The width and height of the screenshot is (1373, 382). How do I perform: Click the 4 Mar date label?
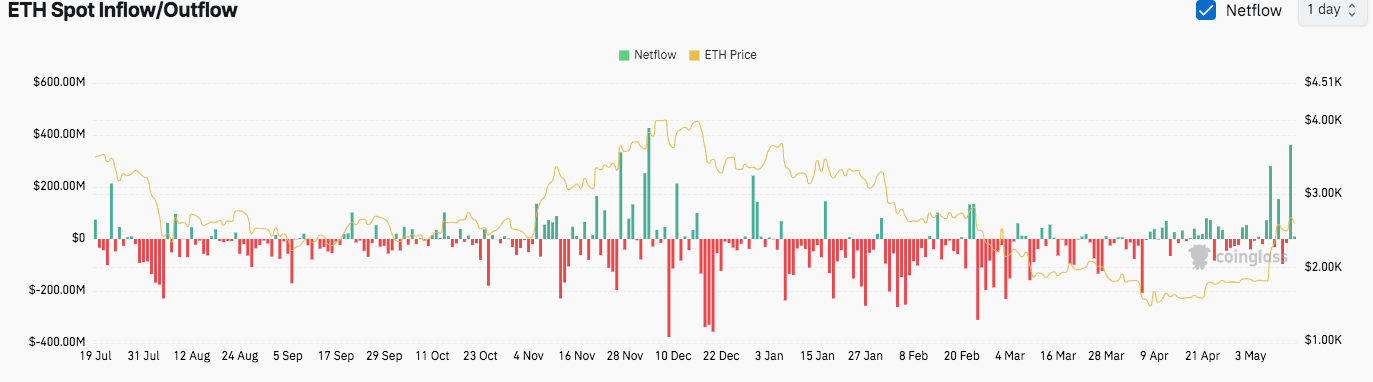pos(1009,355)
